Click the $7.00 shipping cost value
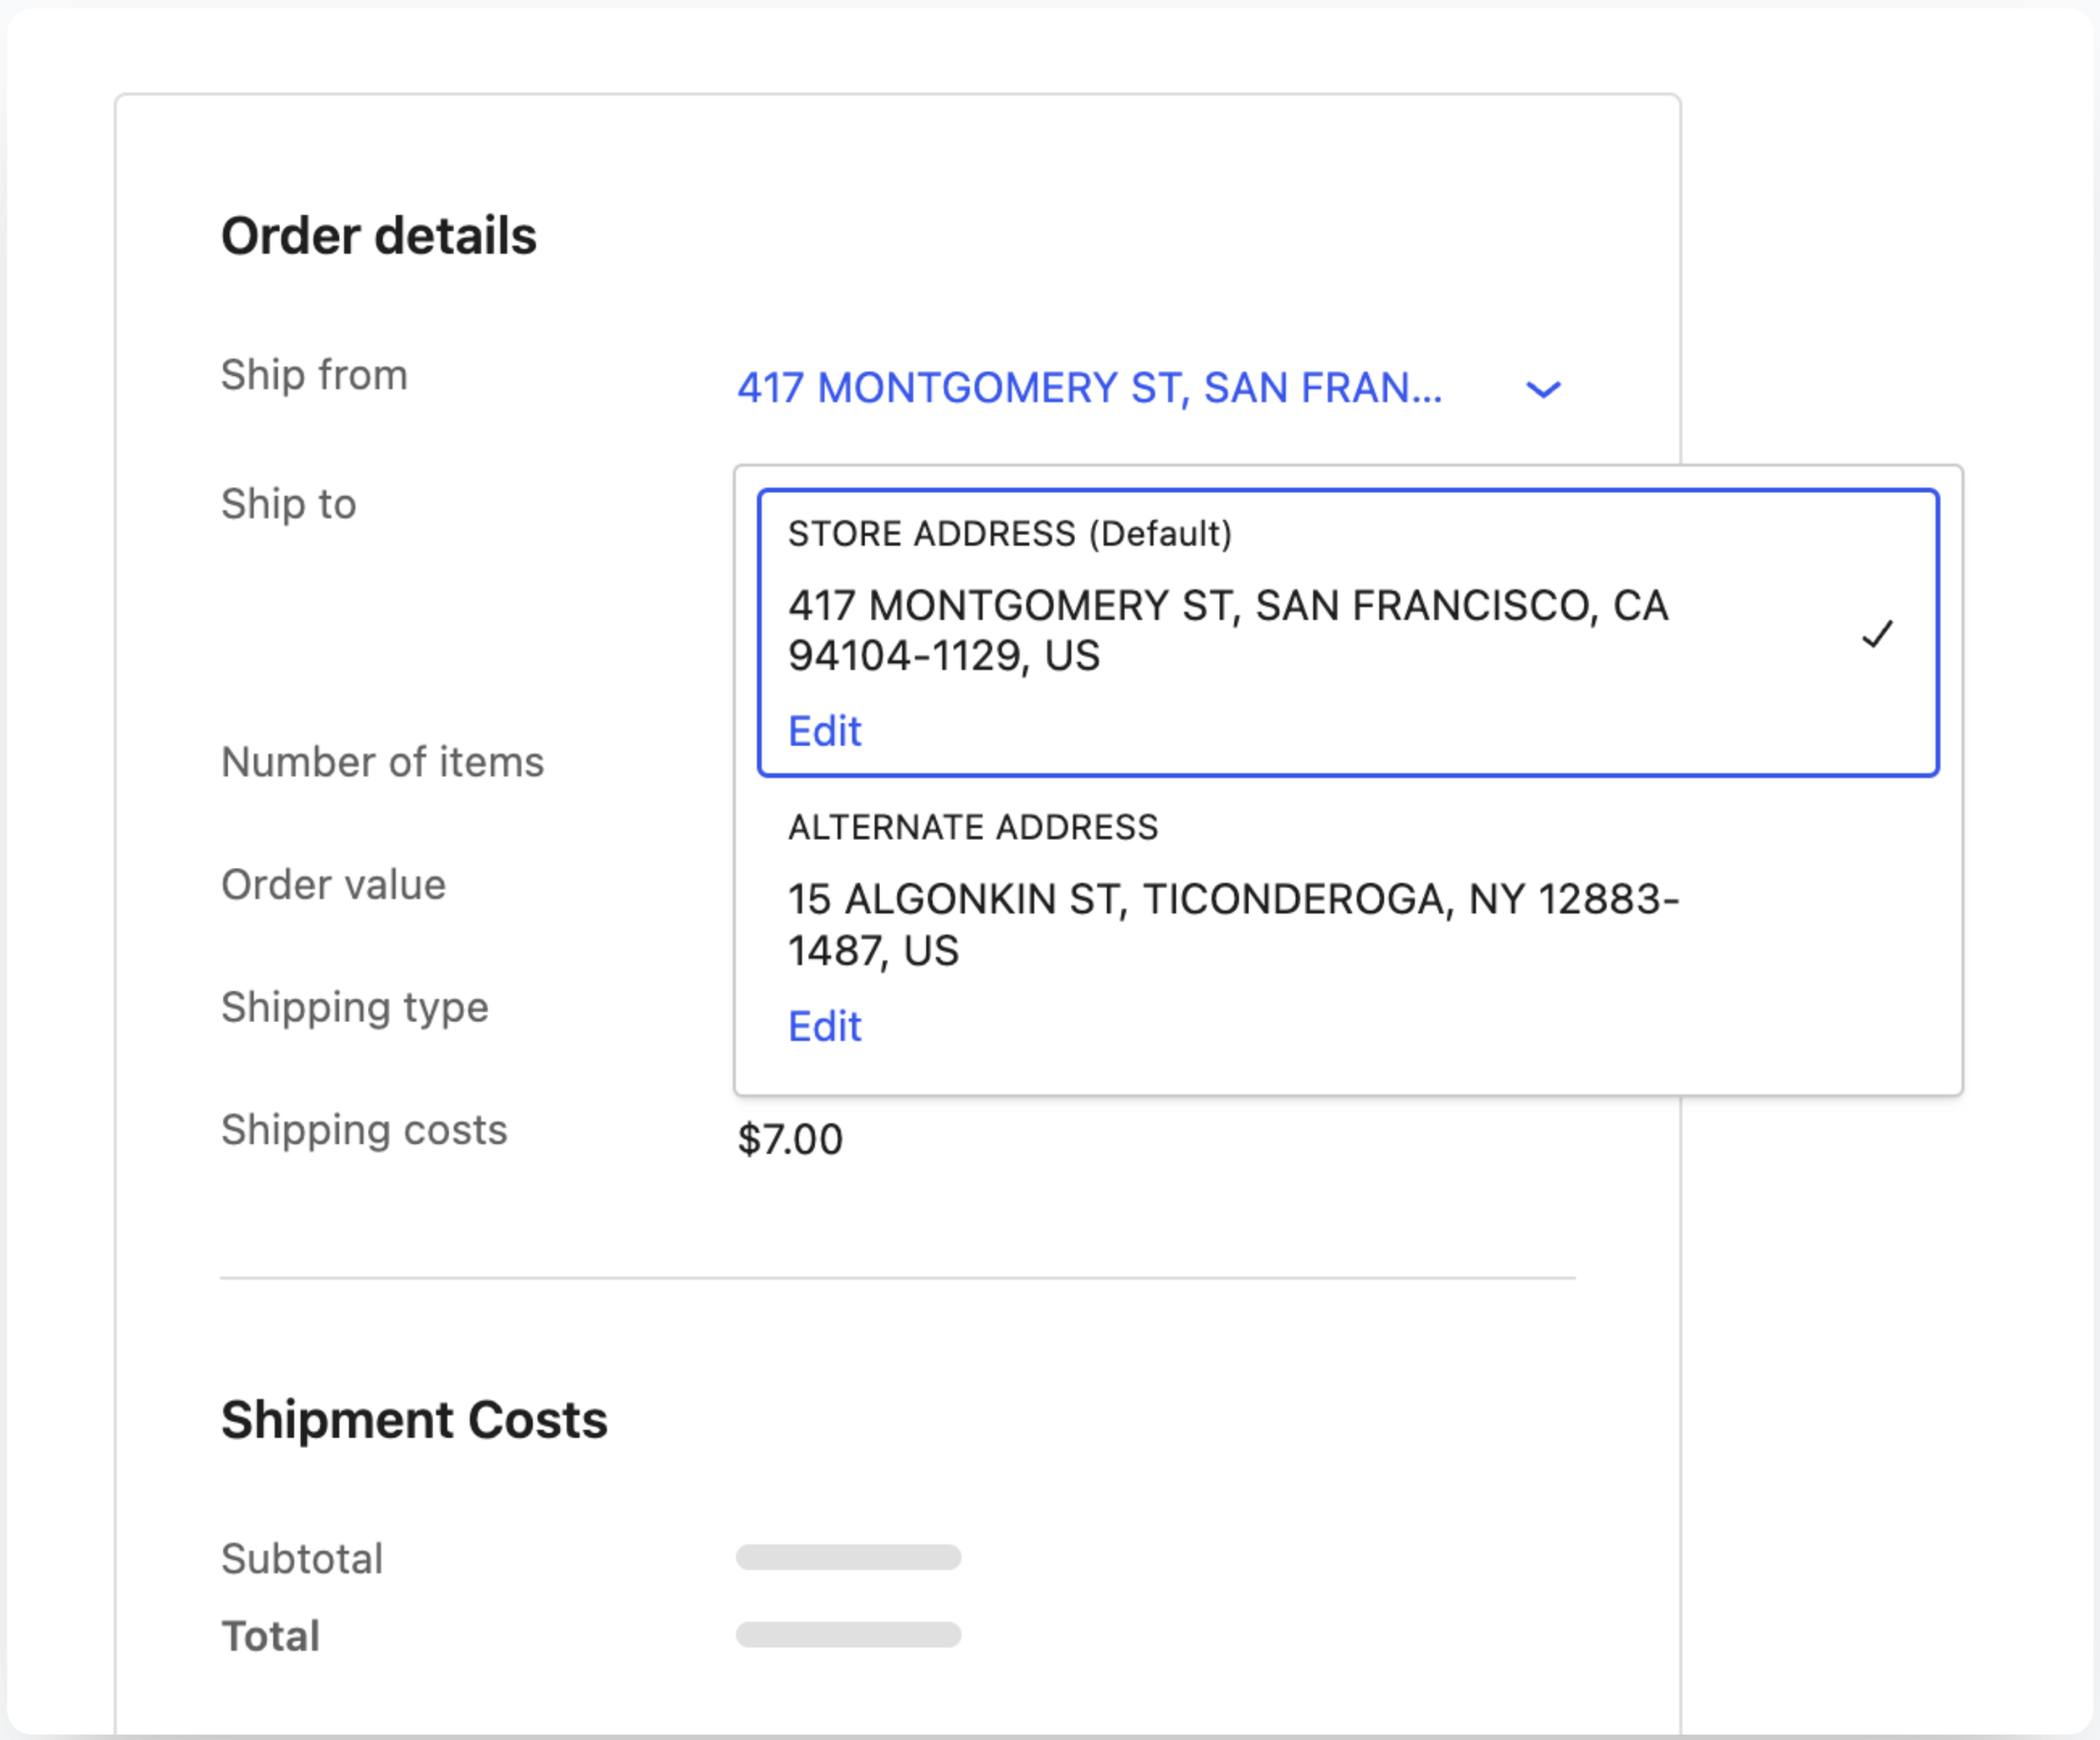This screenshot has height=1740, width=2100. coord(789,1139)
